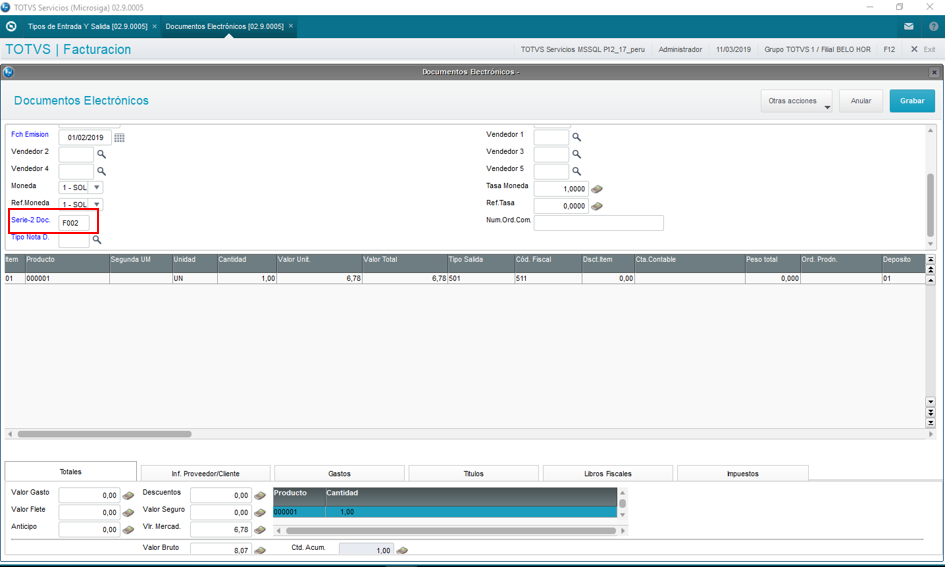Image resolution: width=945 pixels, height=567 pixels.
Task: Open lookup for Vendedor 1
Action: coord(576,137)
